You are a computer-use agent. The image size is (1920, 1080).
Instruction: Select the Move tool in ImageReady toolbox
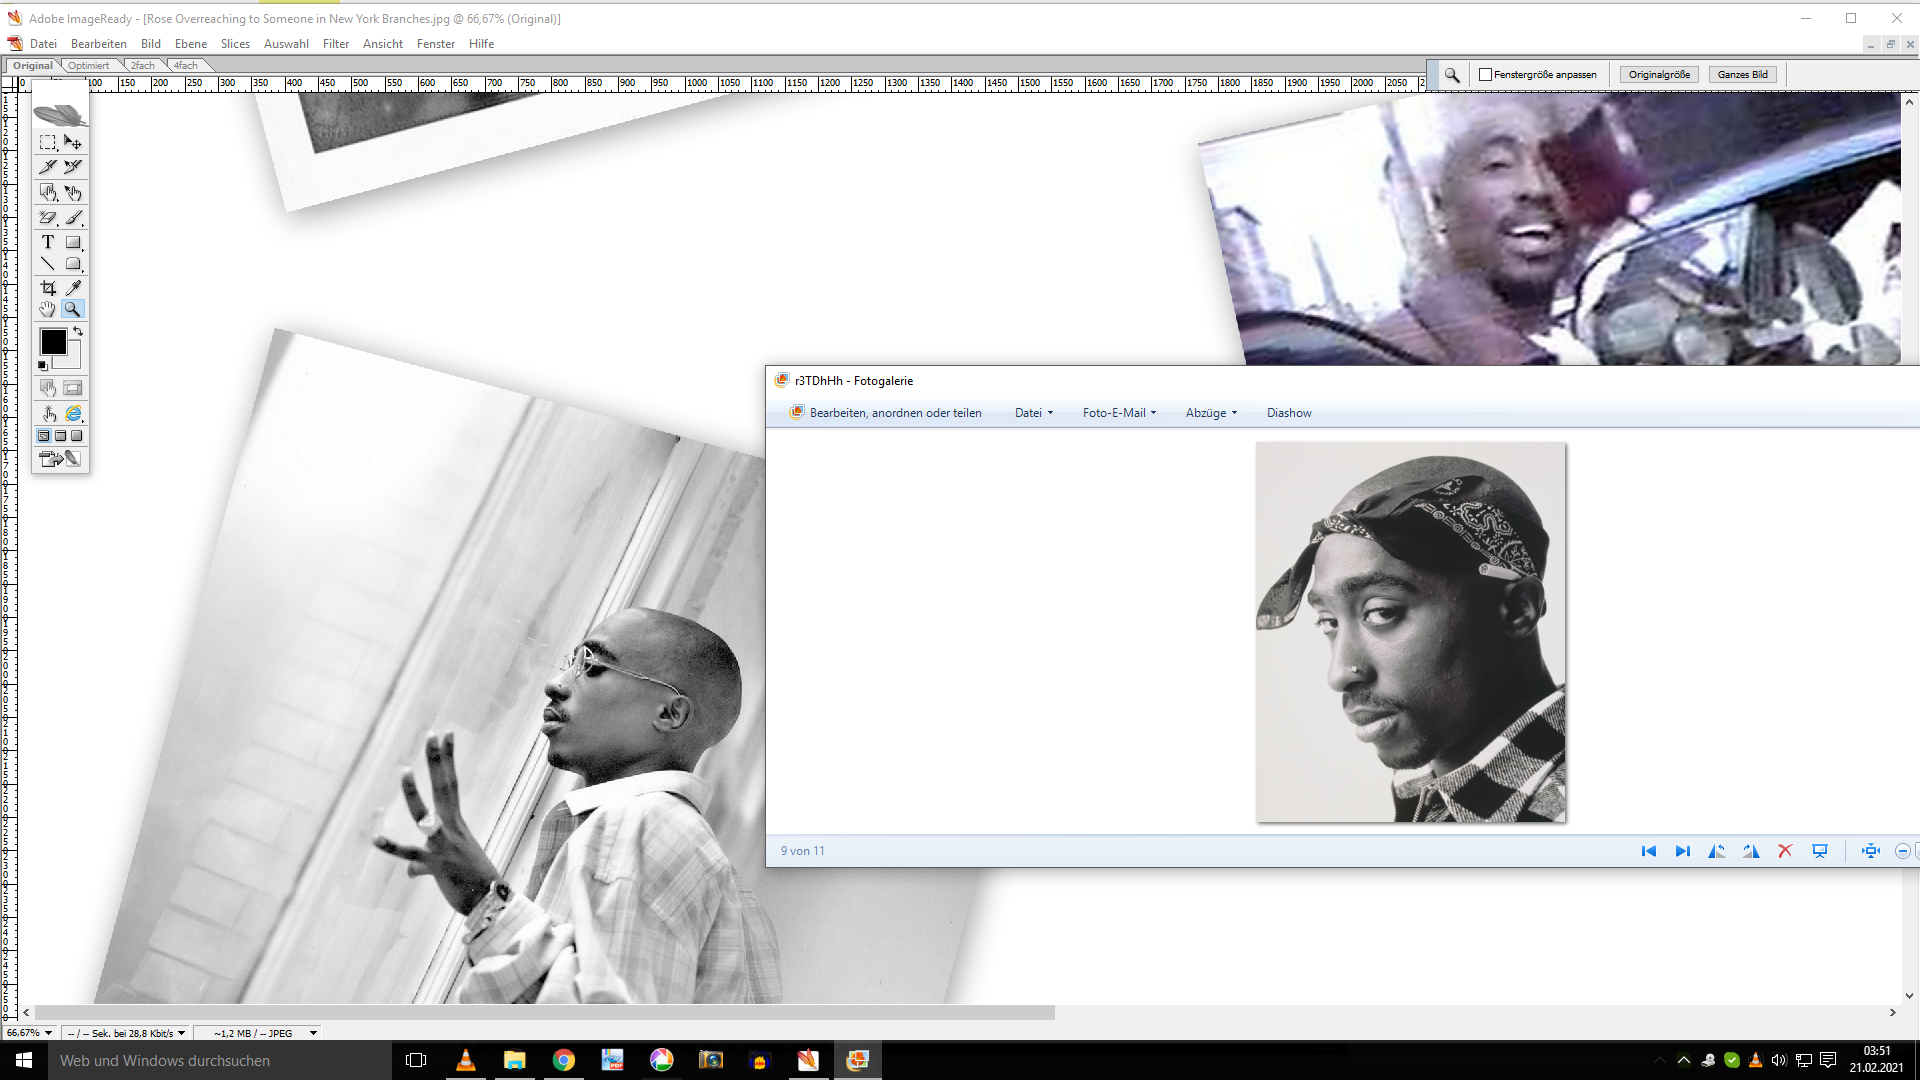(73, 143)
